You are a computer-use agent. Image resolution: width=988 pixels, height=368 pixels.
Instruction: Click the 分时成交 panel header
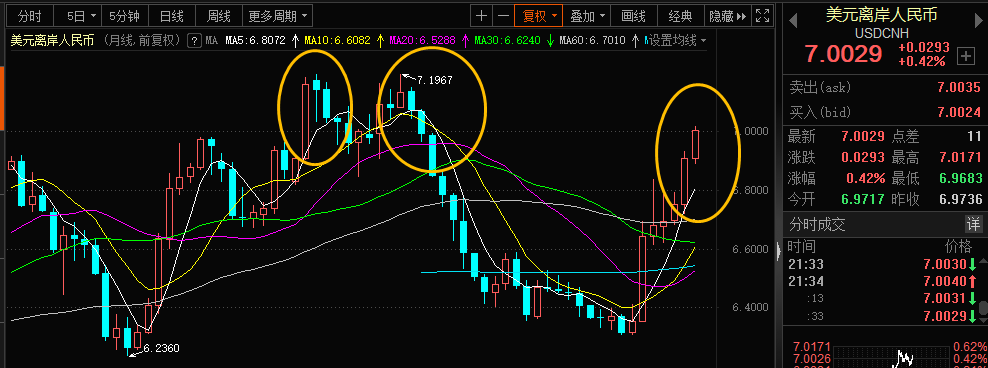click(x=817, y=224)
